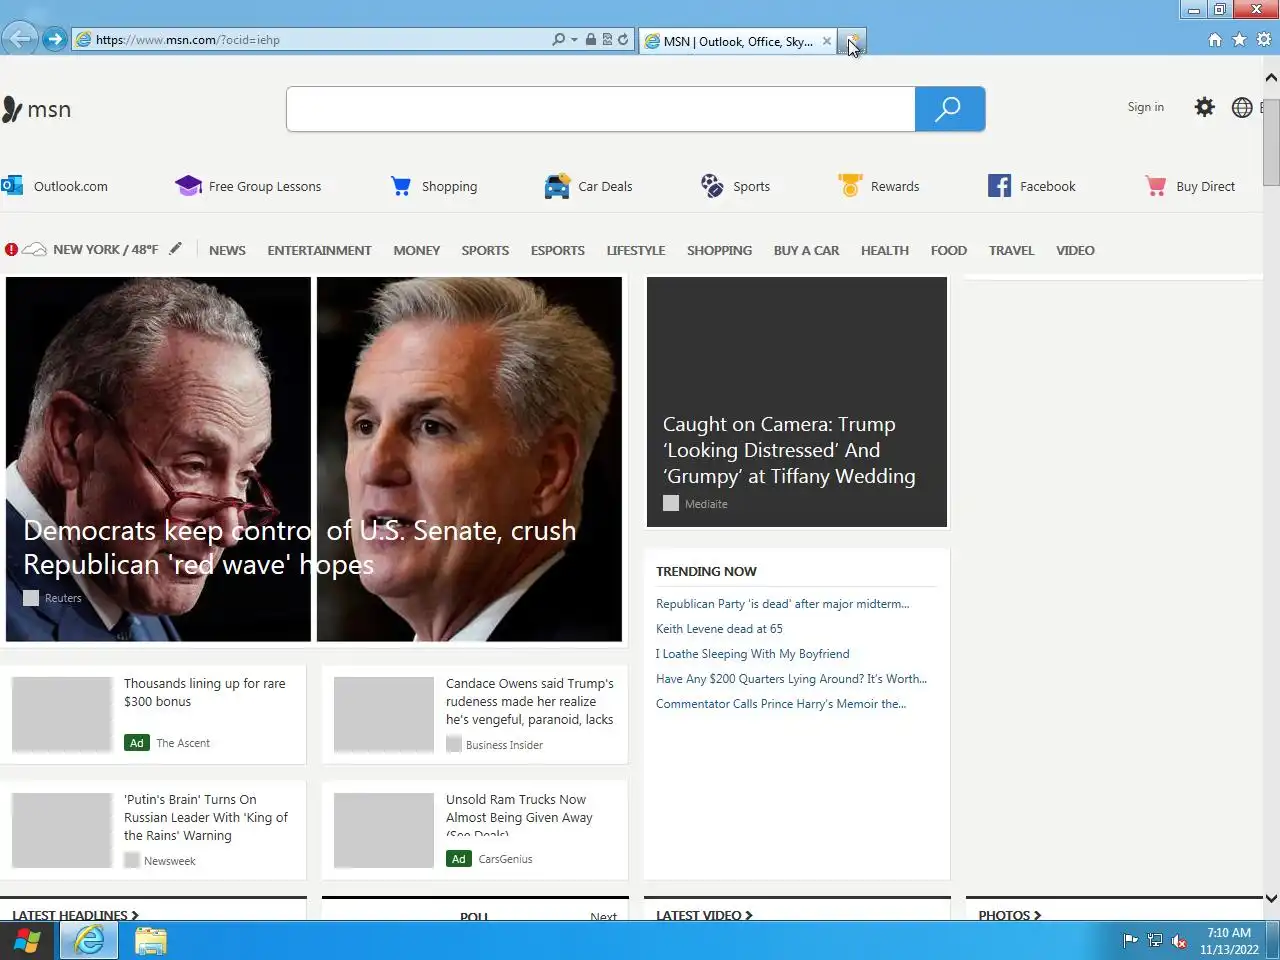Open the MONEY menu item
The image size is (1280, 960).
[417, 250]
